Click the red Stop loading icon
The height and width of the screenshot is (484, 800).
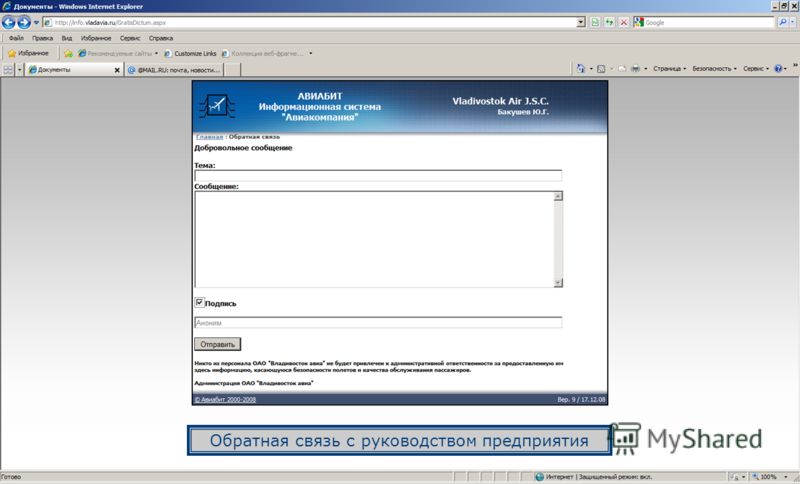pyautogui.click(x=623, y=22)
